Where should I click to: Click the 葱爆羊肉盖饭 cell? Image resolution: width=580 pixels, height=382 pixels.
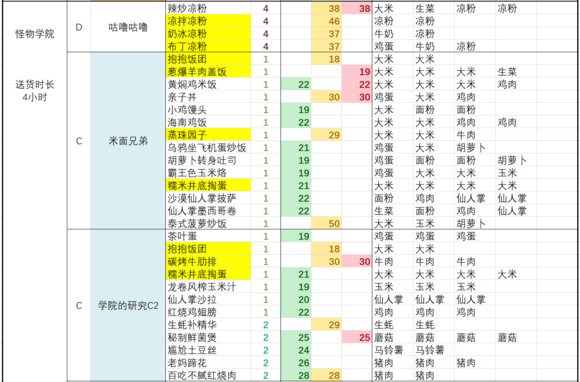[209, 72]
